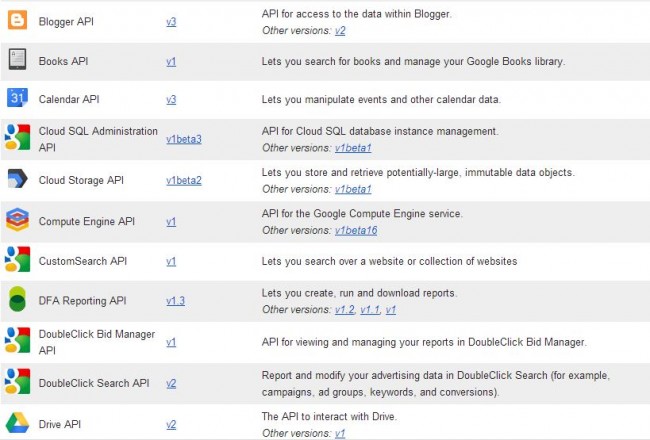This screenshot has height=440, width=650.
Task: Click 'Lets you search for books' description
Action: tap(413, 61)
